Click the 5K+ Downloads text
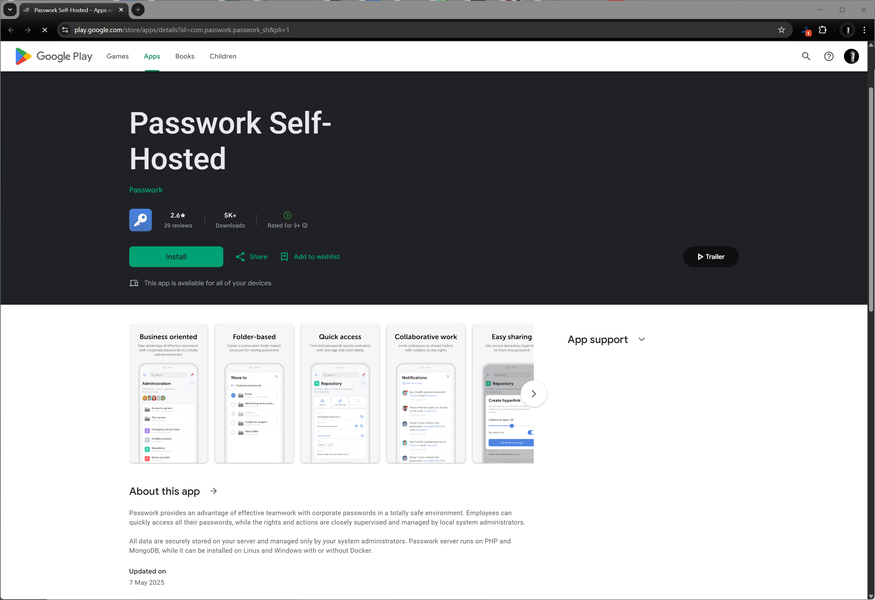Image resolution: width=875 pixels, height=600 pixels. tap(230, 220)
